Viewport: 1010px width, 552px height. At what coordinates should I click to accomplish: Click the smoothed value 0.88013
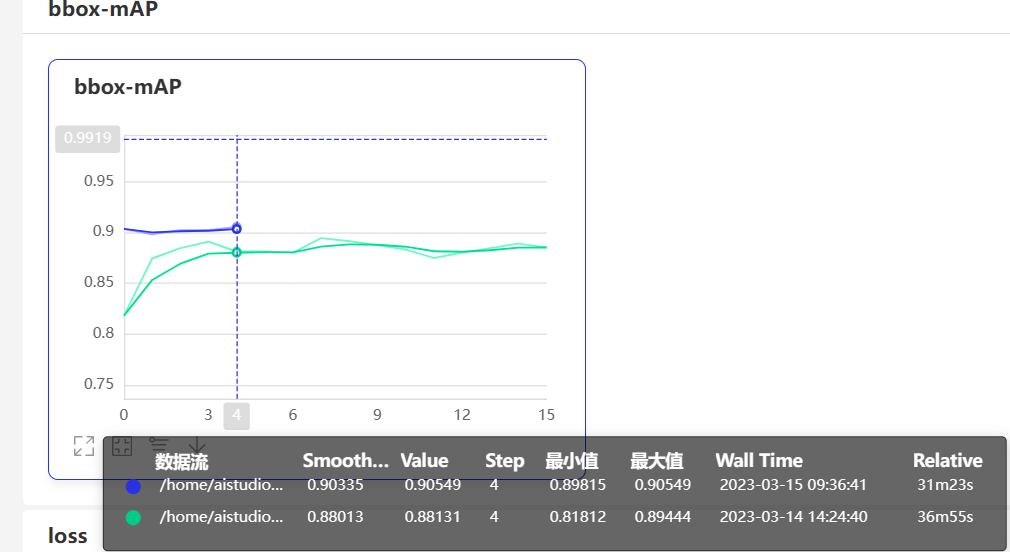(335, 517)
